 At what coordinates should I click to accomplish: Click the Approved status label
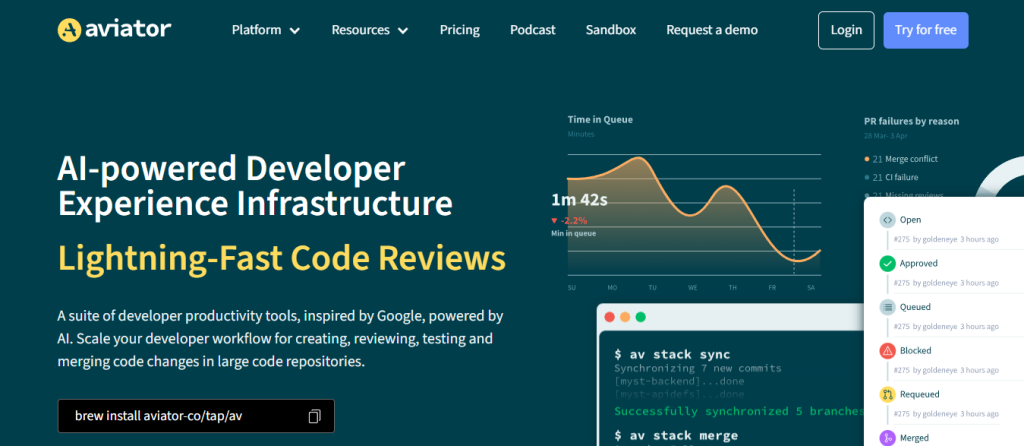918,264
